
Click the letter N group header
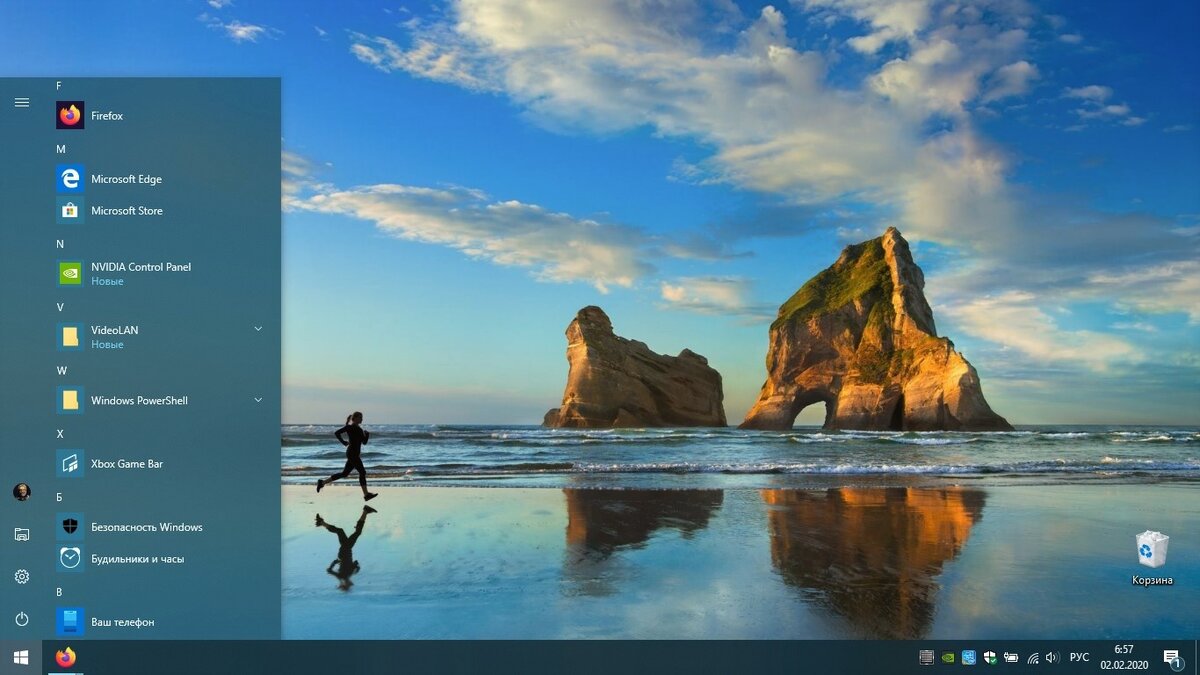[x=60, y=244]
